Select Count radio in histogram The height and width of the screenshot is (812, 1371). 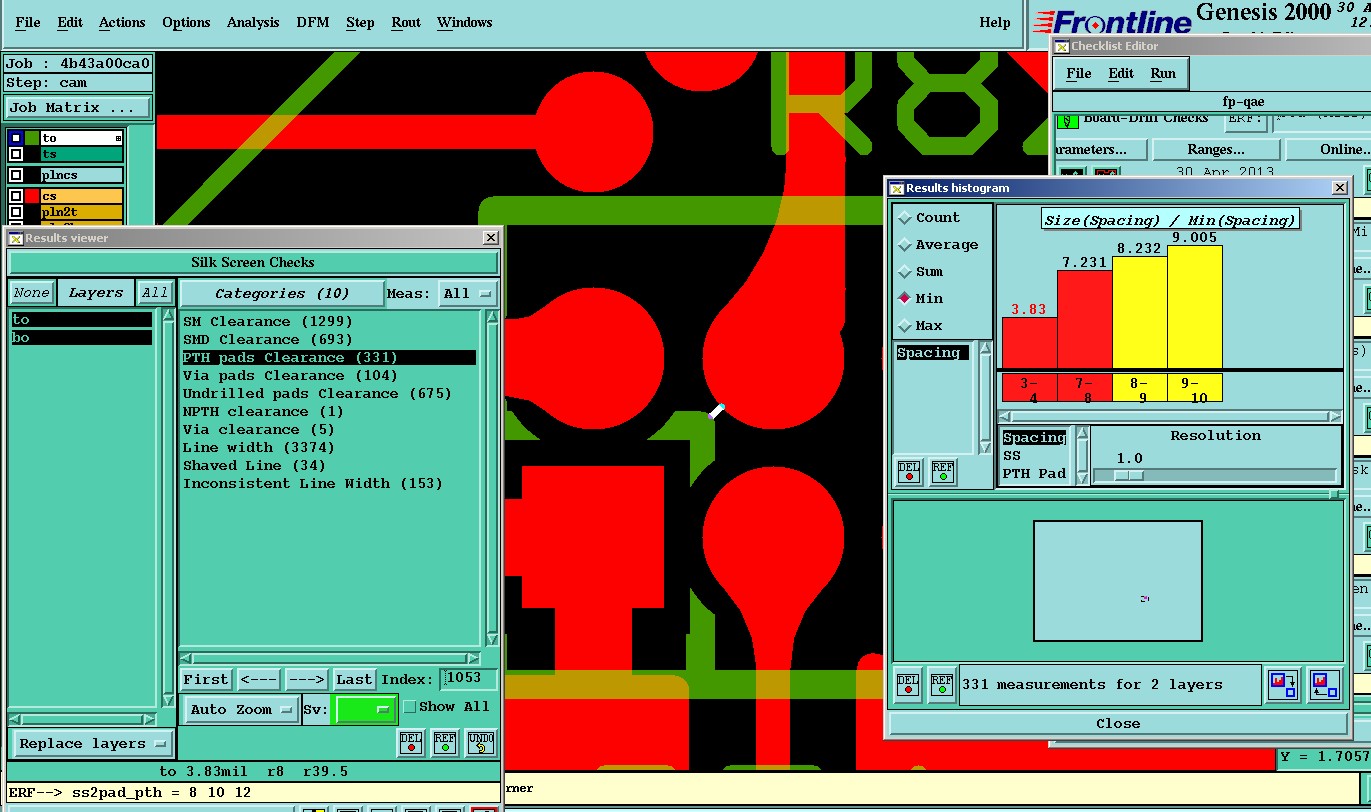[905, 217]
